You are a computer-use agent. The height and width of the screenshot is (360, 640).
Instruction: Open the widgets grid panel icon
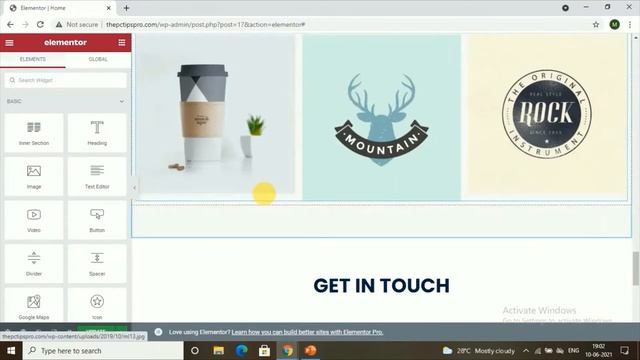pos(122,42)
